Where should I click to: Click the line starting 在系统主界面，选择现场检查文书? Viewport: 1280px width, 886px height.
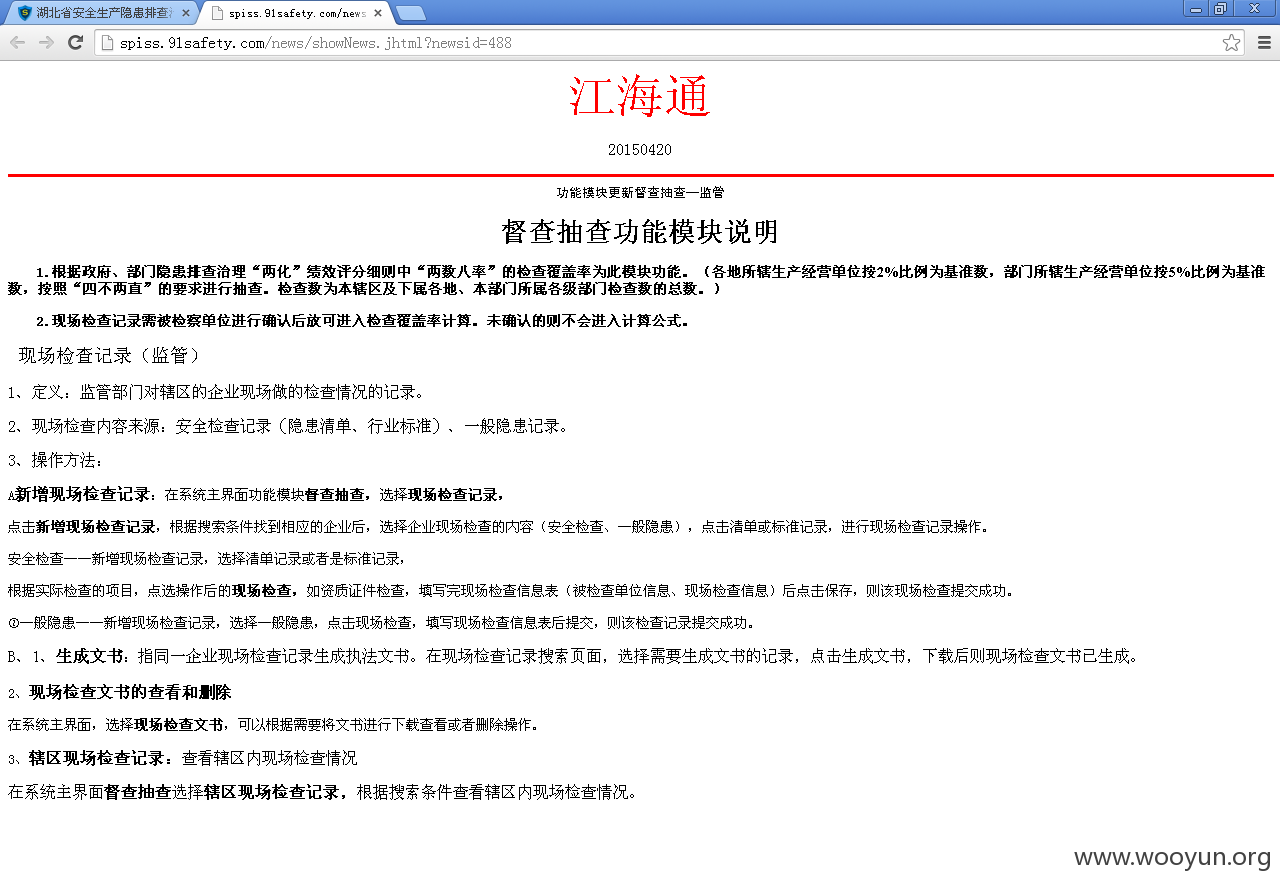273,724
